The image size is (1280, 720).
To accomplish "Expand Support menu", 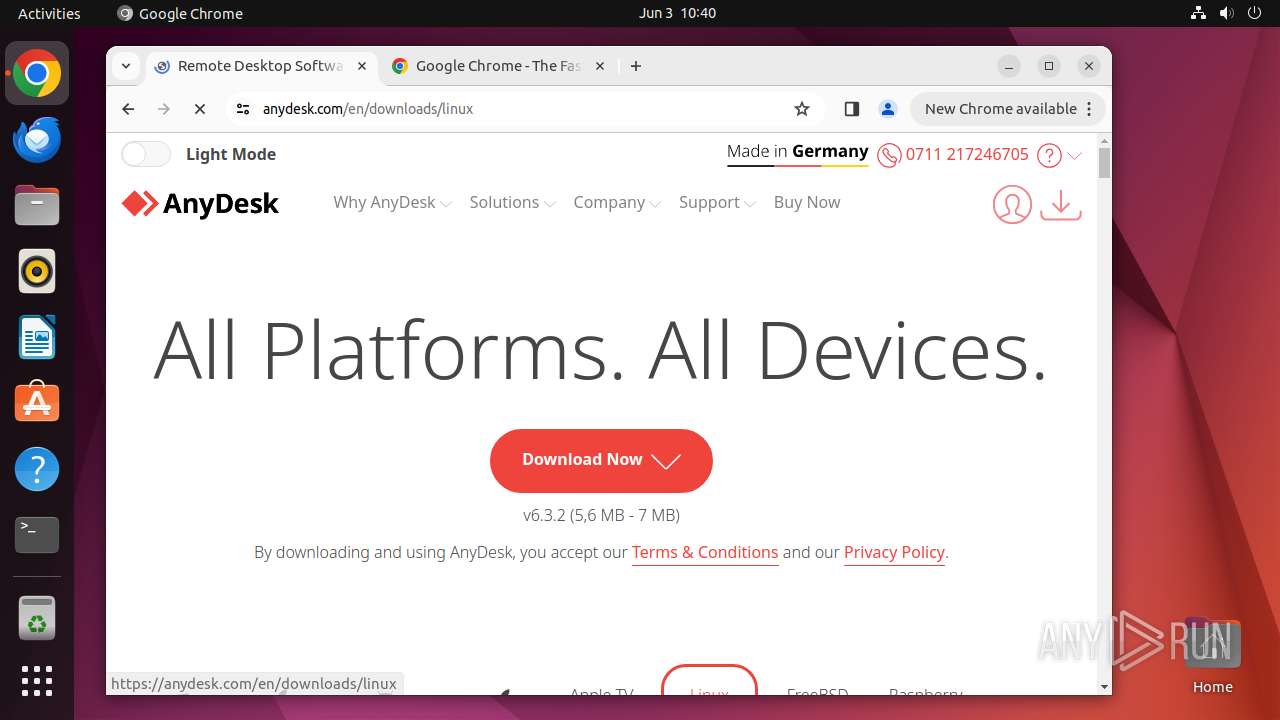I will coord(717,202).
